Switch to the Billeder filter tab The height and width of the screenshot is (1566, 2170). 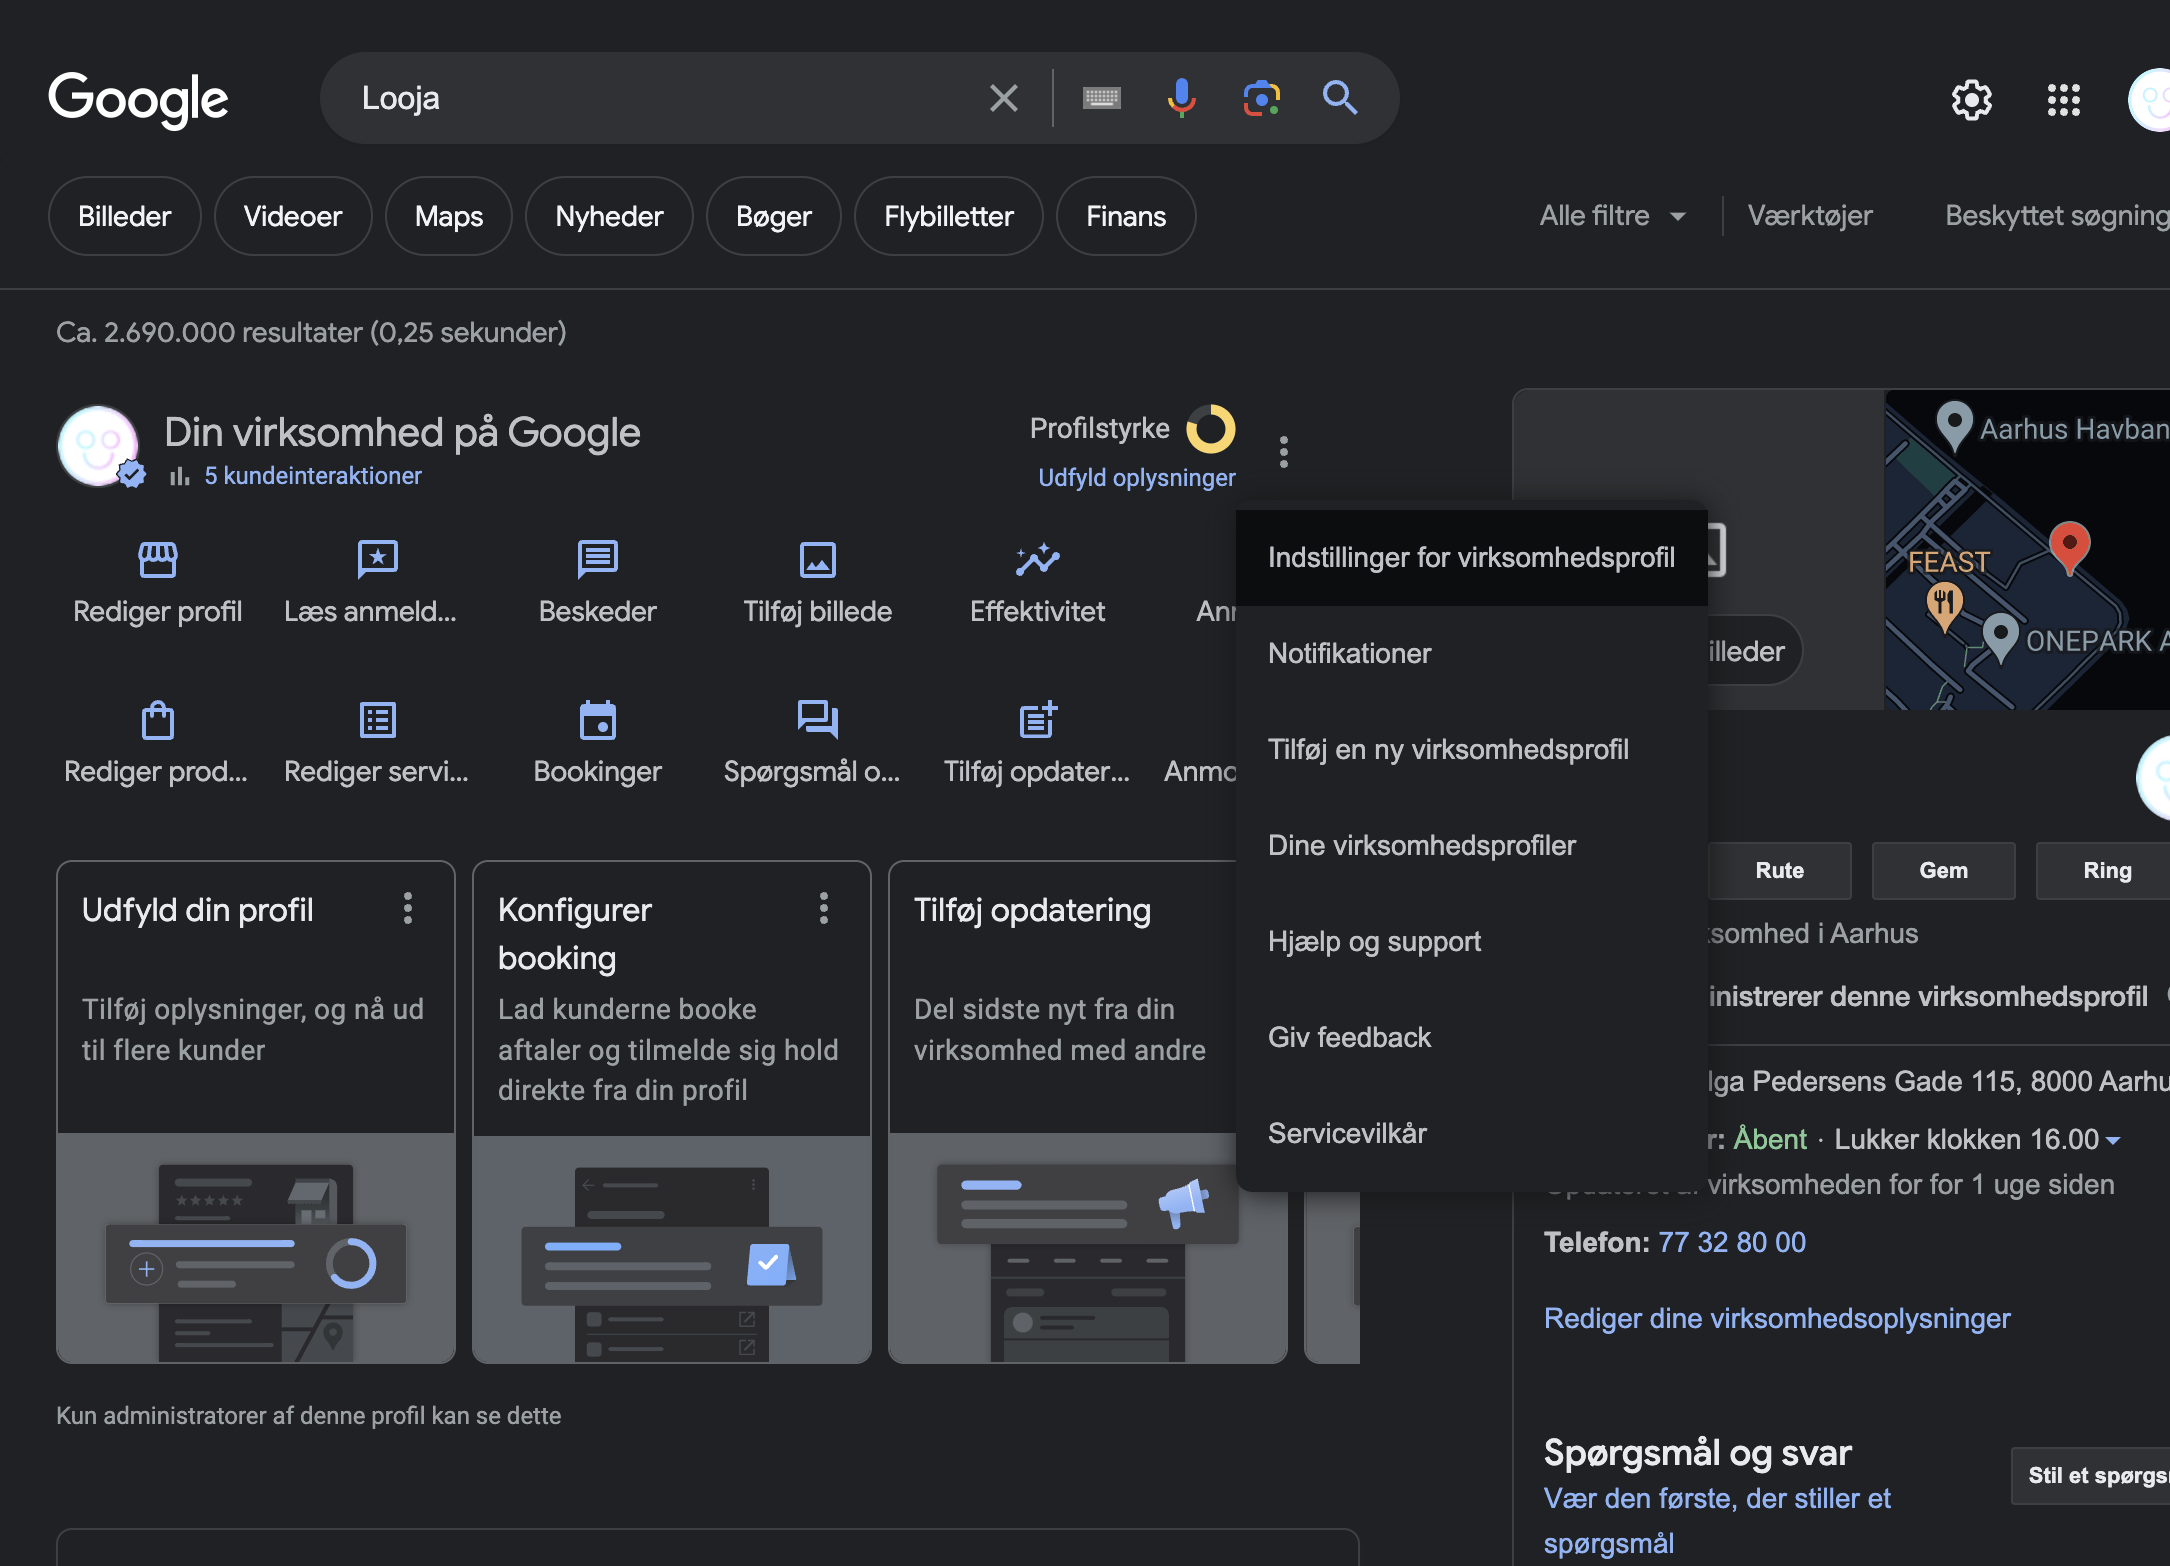(125, 216)
